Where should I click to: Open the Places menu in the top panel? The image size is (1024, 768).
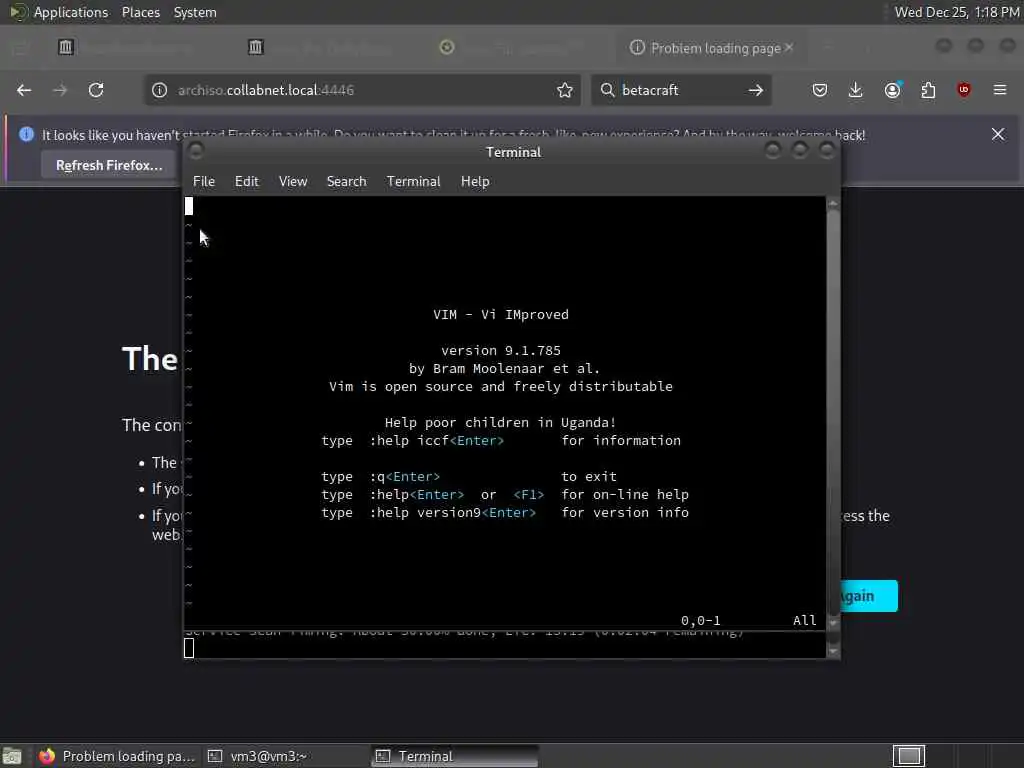(x=140, y=12)
